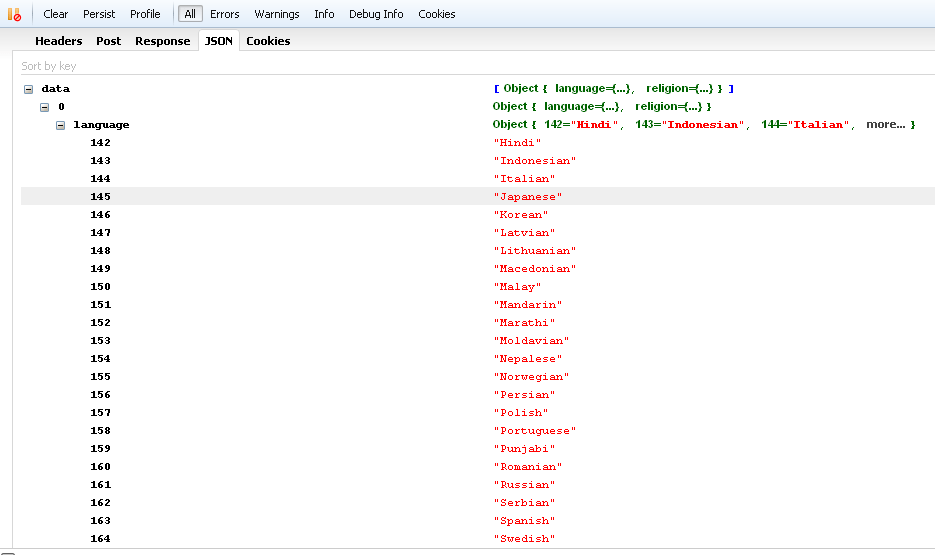Select the "Hindi" value in row 142
Viewport: 935px width, 555px height.
tap(517, 142)
